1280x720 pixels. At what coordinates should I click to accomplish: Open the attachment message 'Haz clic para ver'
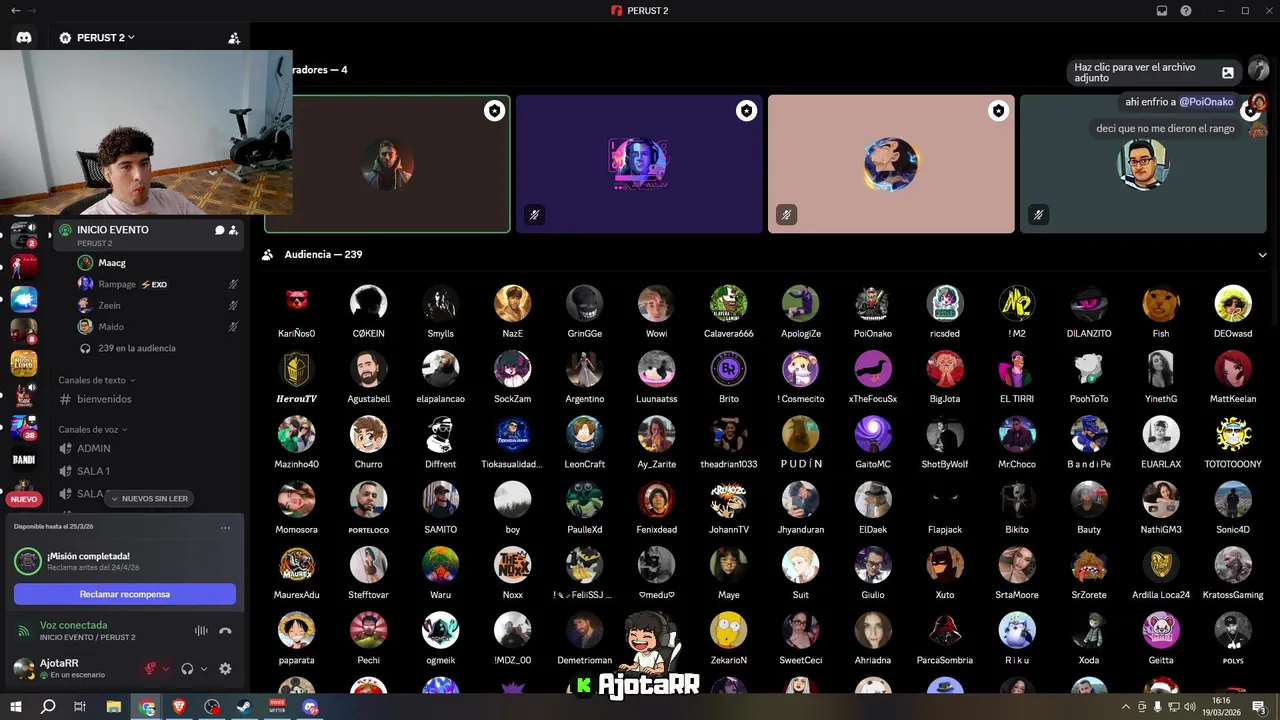1155,72
